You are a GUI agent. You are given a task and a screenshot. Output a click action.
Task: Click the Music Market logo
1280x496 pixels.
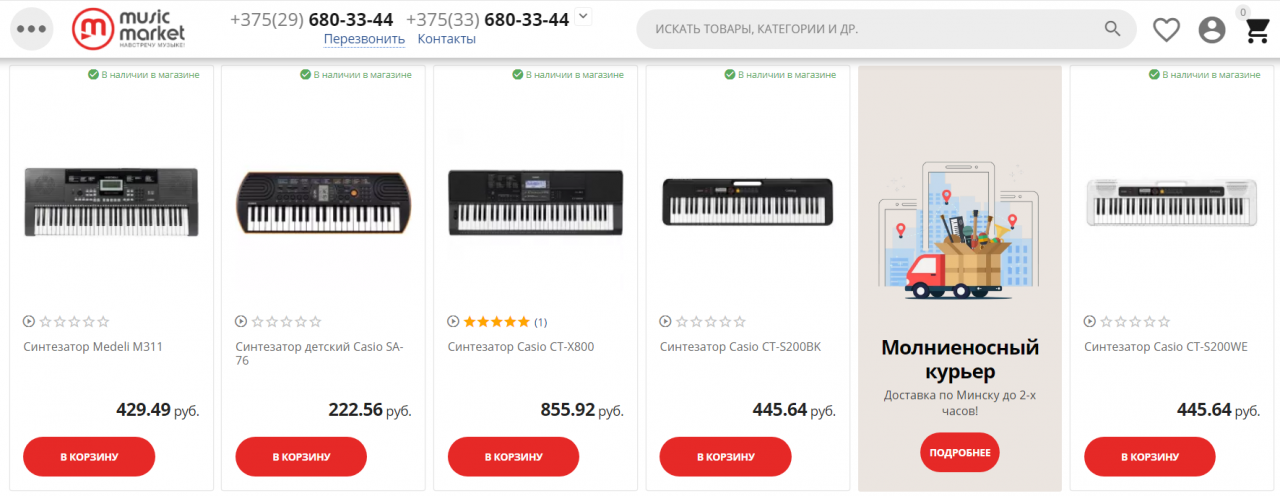click(129, 29)
